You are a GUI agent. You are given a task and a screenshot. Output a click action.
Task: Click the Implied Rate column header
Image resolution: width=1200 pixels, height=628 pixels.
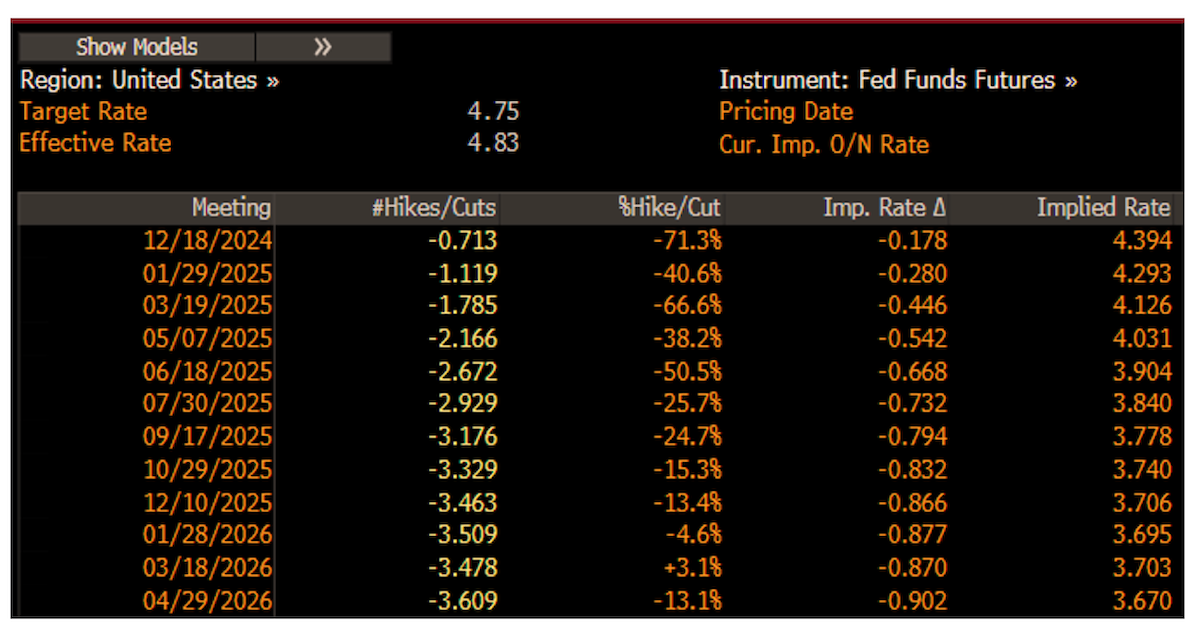pyautogui.click(x=1103, y=208)
